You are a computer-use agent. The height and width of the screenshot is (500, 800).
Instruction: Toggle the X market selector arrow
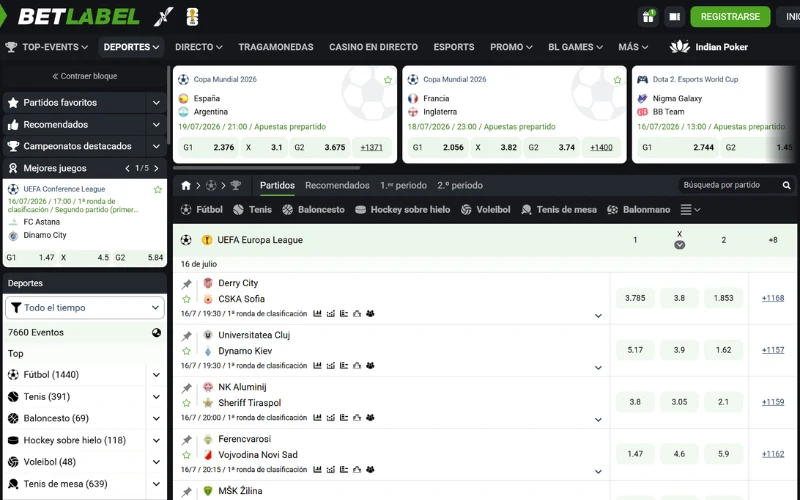click(x=679, y=245)
